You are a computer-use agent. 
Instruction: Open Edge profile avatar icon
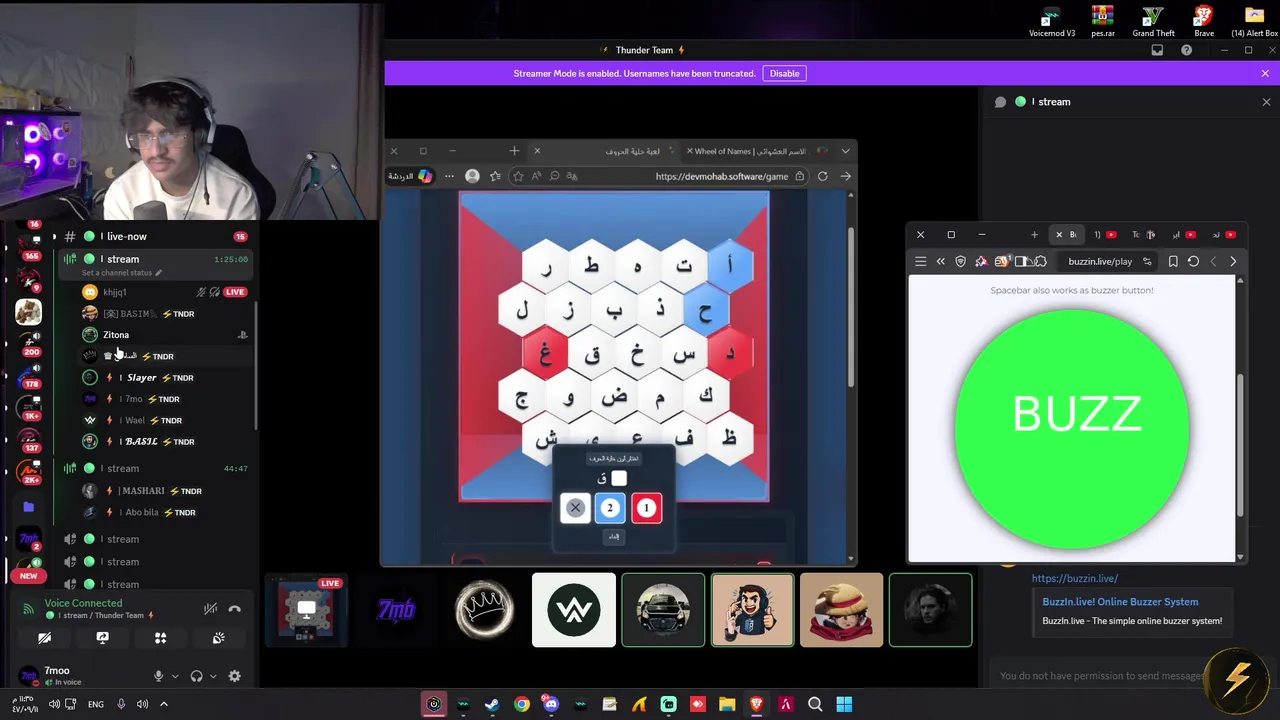click(472, 176)
